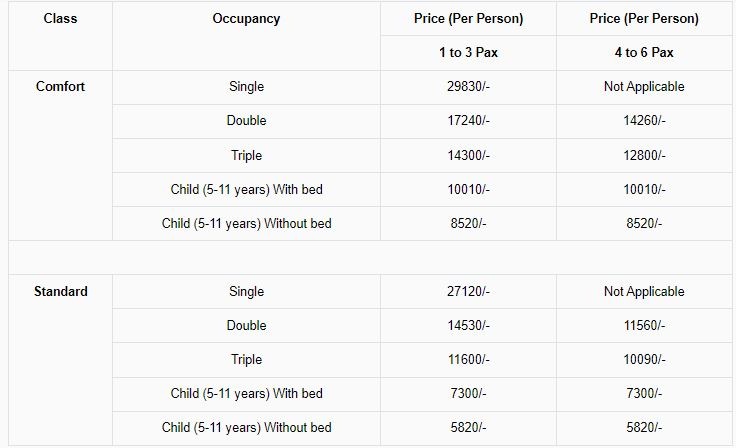Image resolution: width=736 pixels, height=448 pixels.
Task: Click the Class column header
Action: [x=60, y=18]
